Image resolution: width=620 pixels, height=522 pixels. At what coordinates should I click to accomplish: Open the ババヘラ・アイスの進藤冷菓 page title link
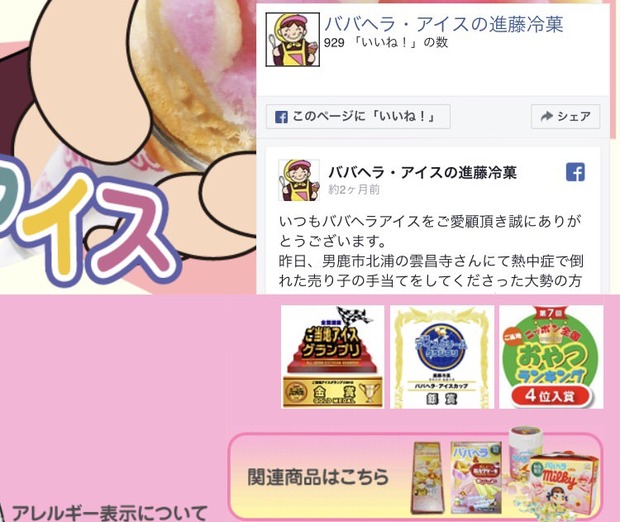444,24
